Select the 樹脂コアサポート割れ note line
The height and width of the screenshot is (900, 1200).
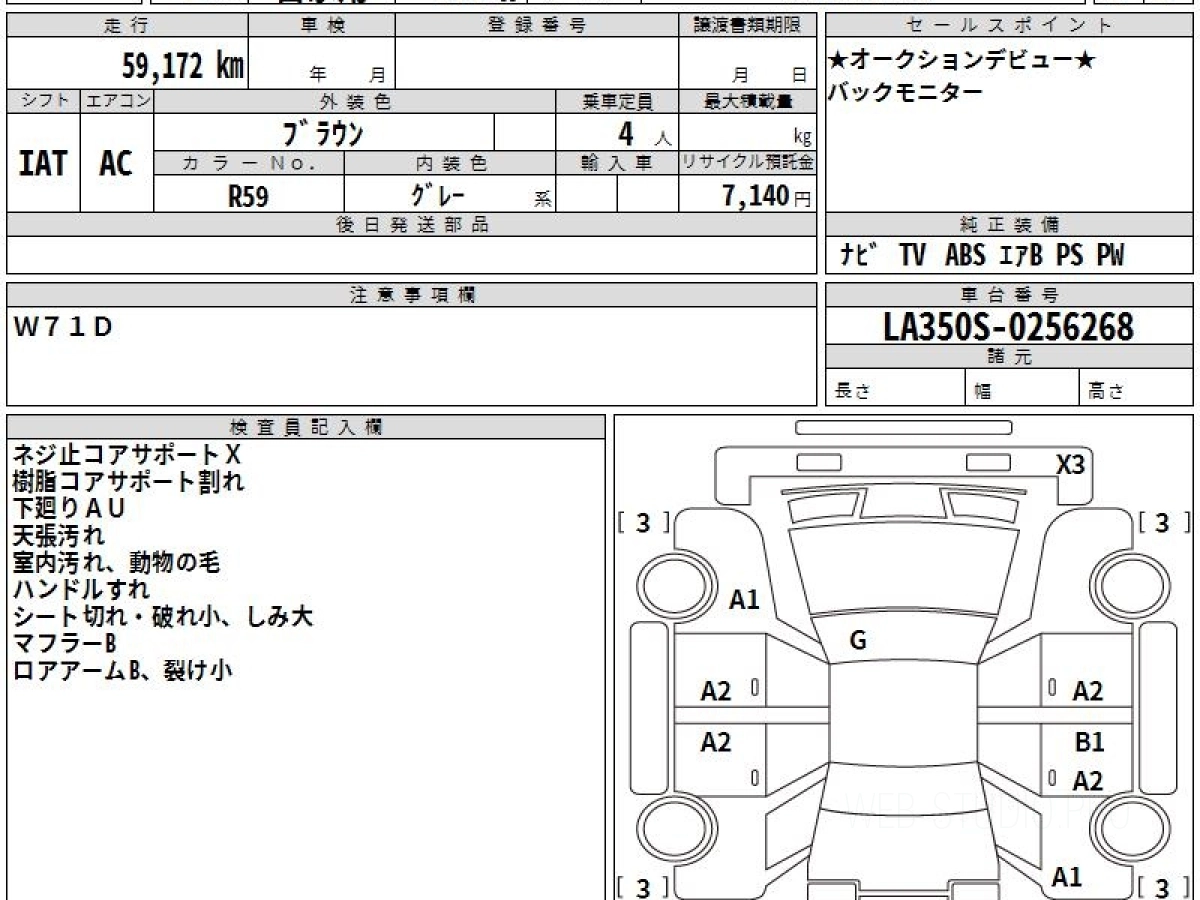(x=128, y=481)
